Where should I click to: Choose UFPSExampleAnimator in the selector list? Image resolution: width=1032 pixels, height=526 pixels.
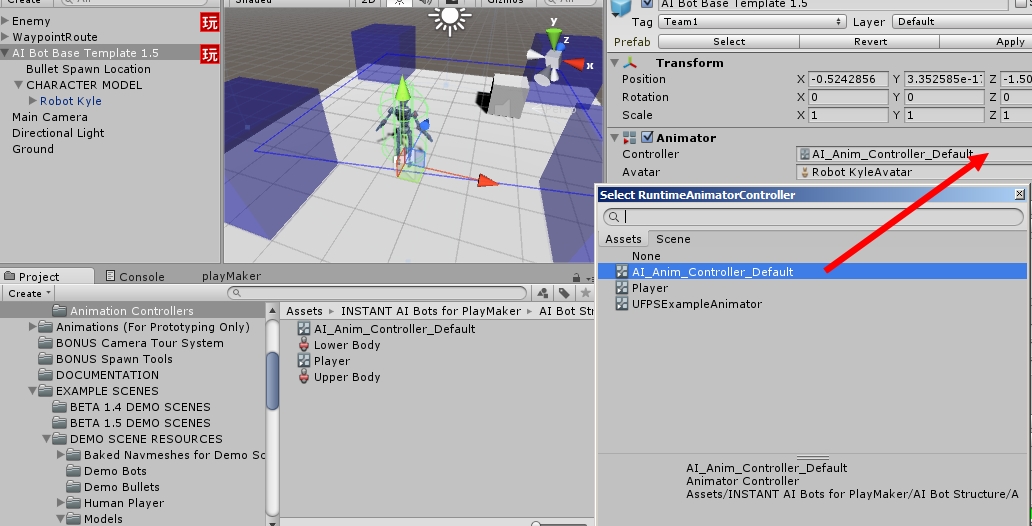(x=812, y=304)
